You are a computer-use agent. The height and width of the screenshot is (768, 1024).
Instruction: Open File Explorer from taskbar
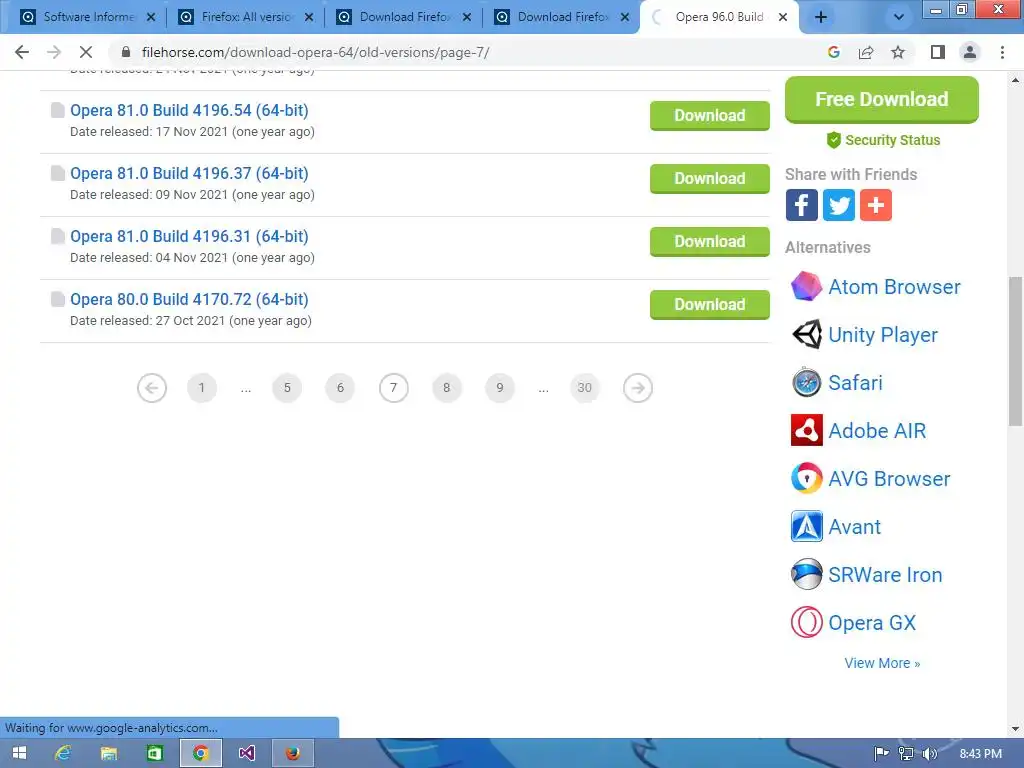[x=108, y=754]
